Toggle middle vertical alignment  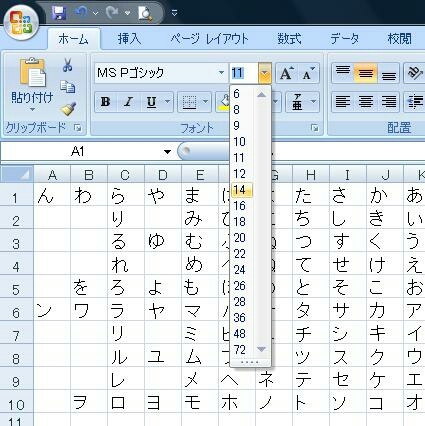(366, 73)
